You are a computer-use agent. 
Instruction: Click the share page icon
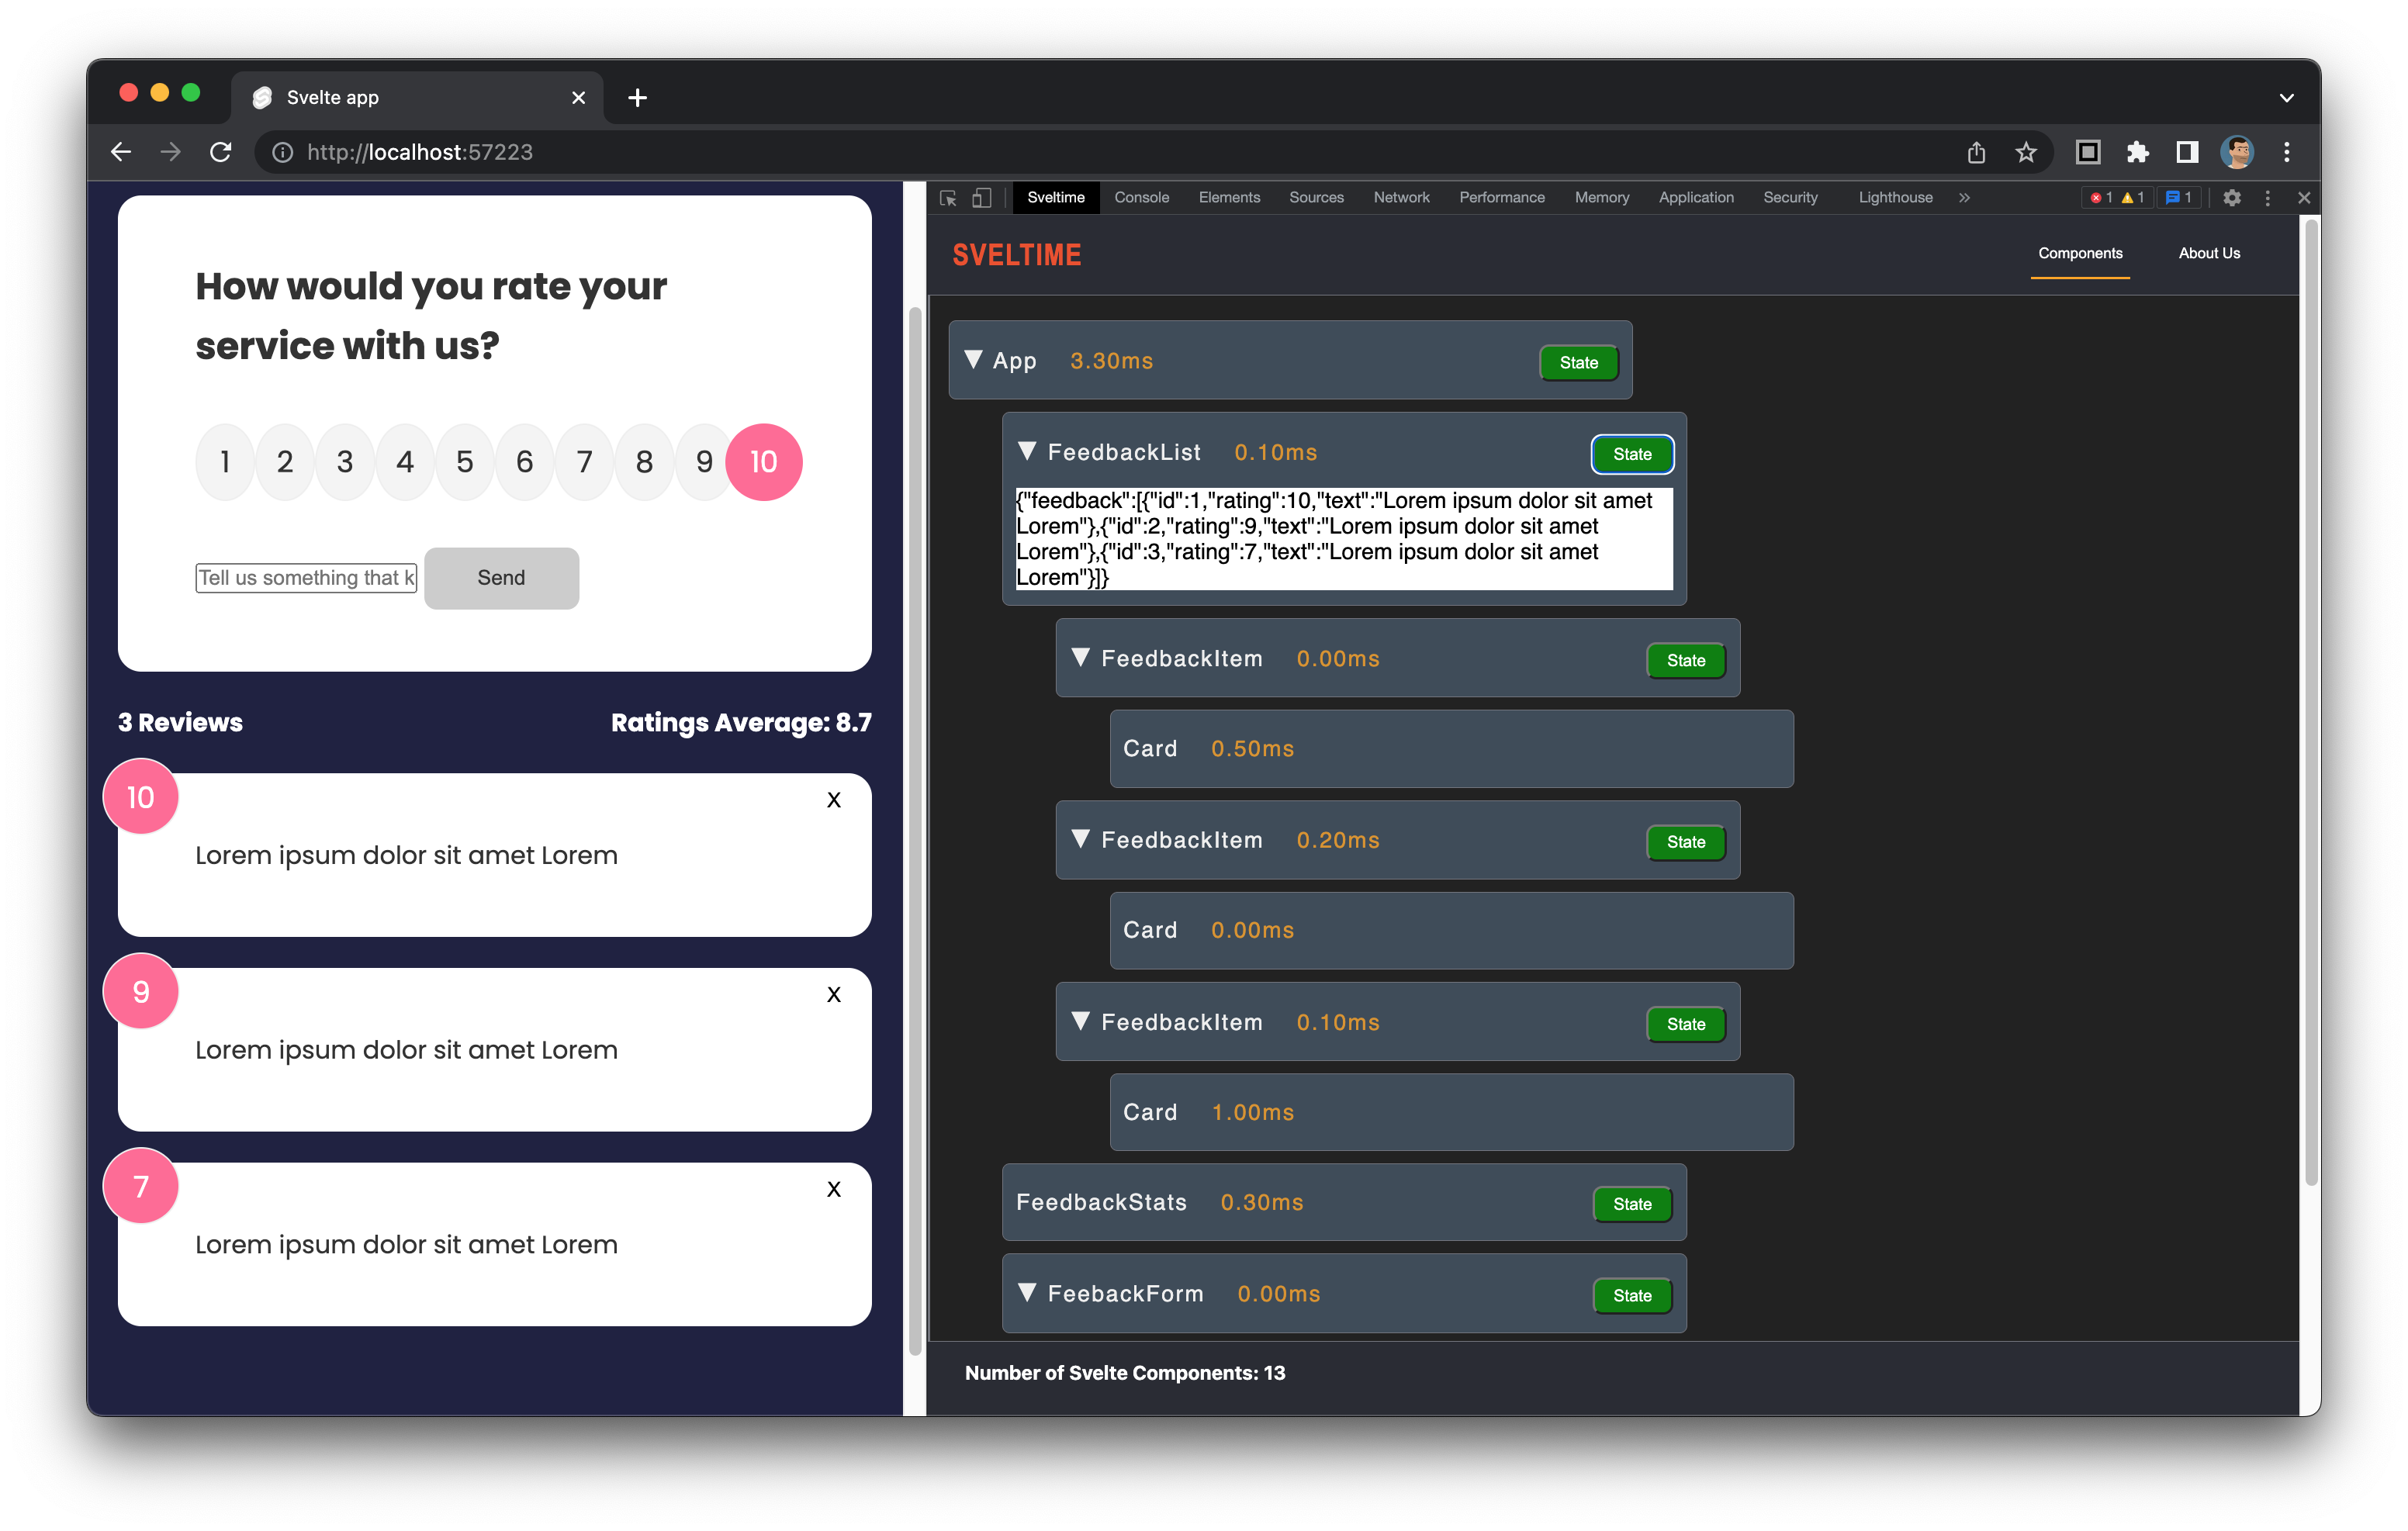coord(1976,152)
